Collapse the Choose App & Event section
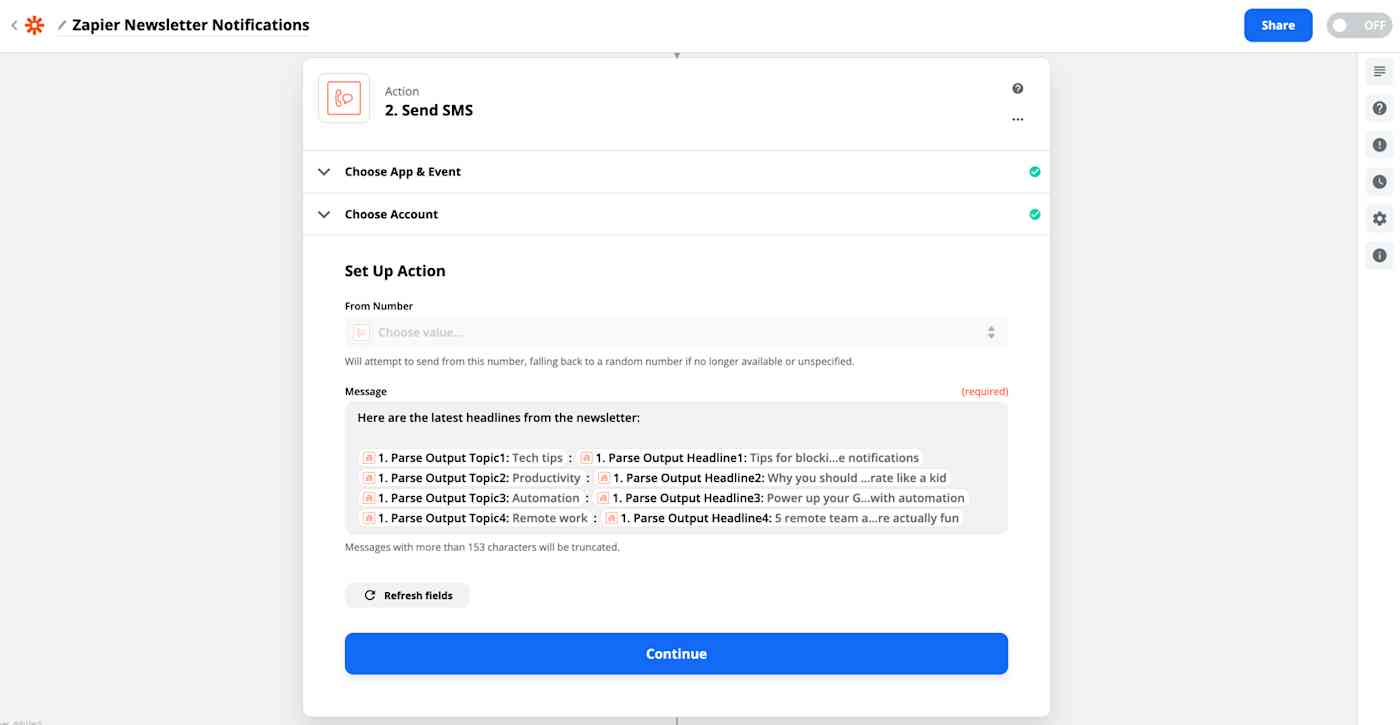Image resolution: width=1400 pixels, height=725 pixels. (x=323, y=171)
